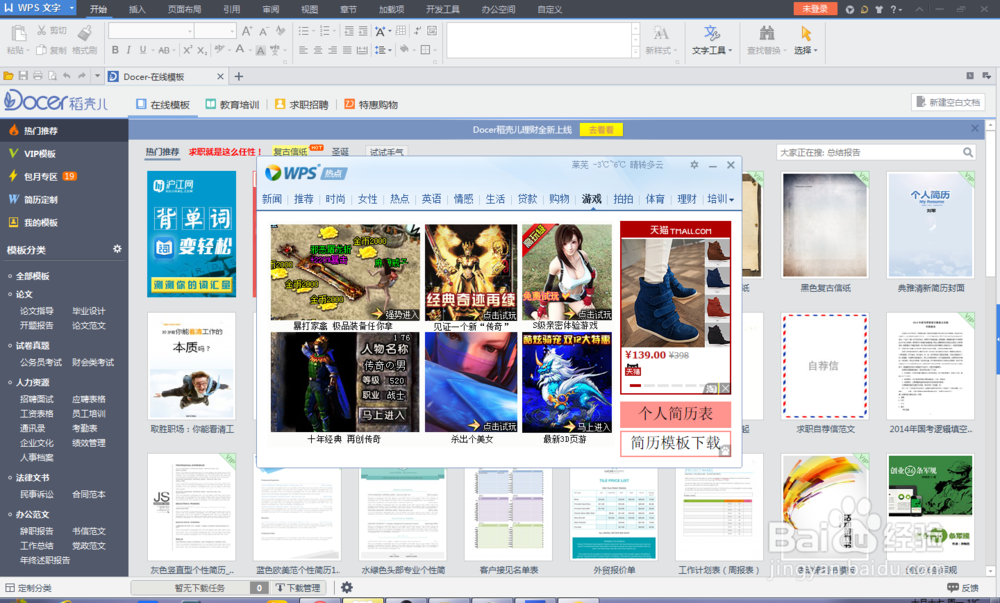1000x603 pixels.
Task: Open the WPS 文字 application menu dropdown
Action: coord(71,8)
